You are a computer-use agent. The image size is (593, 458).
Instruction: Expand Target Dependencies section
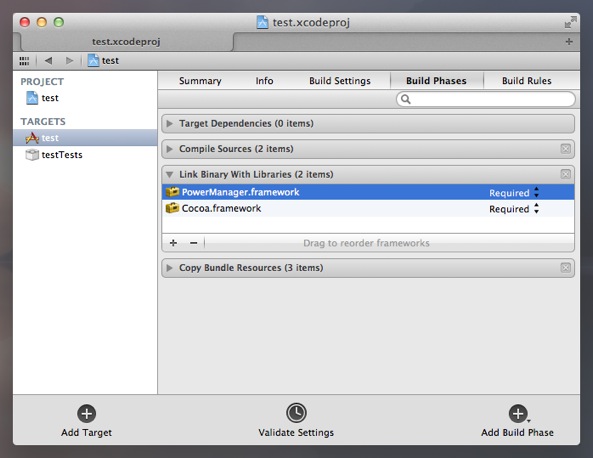click(x=169, y=124)
